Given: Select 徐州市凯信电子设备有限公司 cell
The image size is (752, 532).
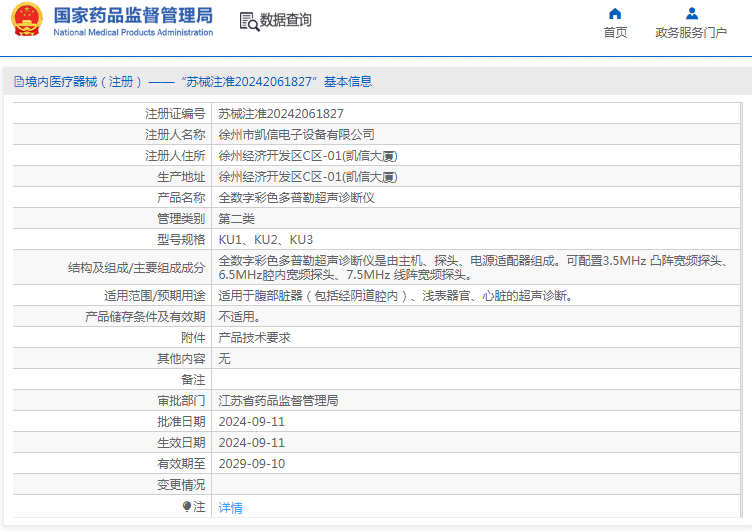Looking at the screenshot, I should point(296,135).
